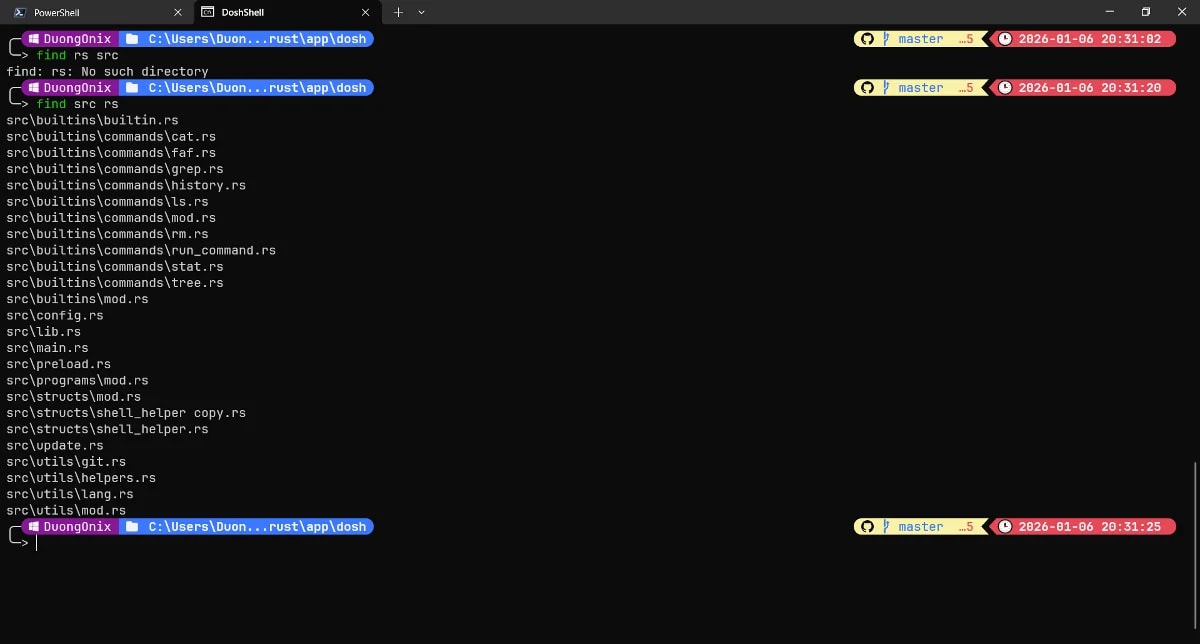Close the PowerShell tab
Image resolution: width=1200 pixels, height=644 pixels.
pyautogui.click(x=178, y=13)
